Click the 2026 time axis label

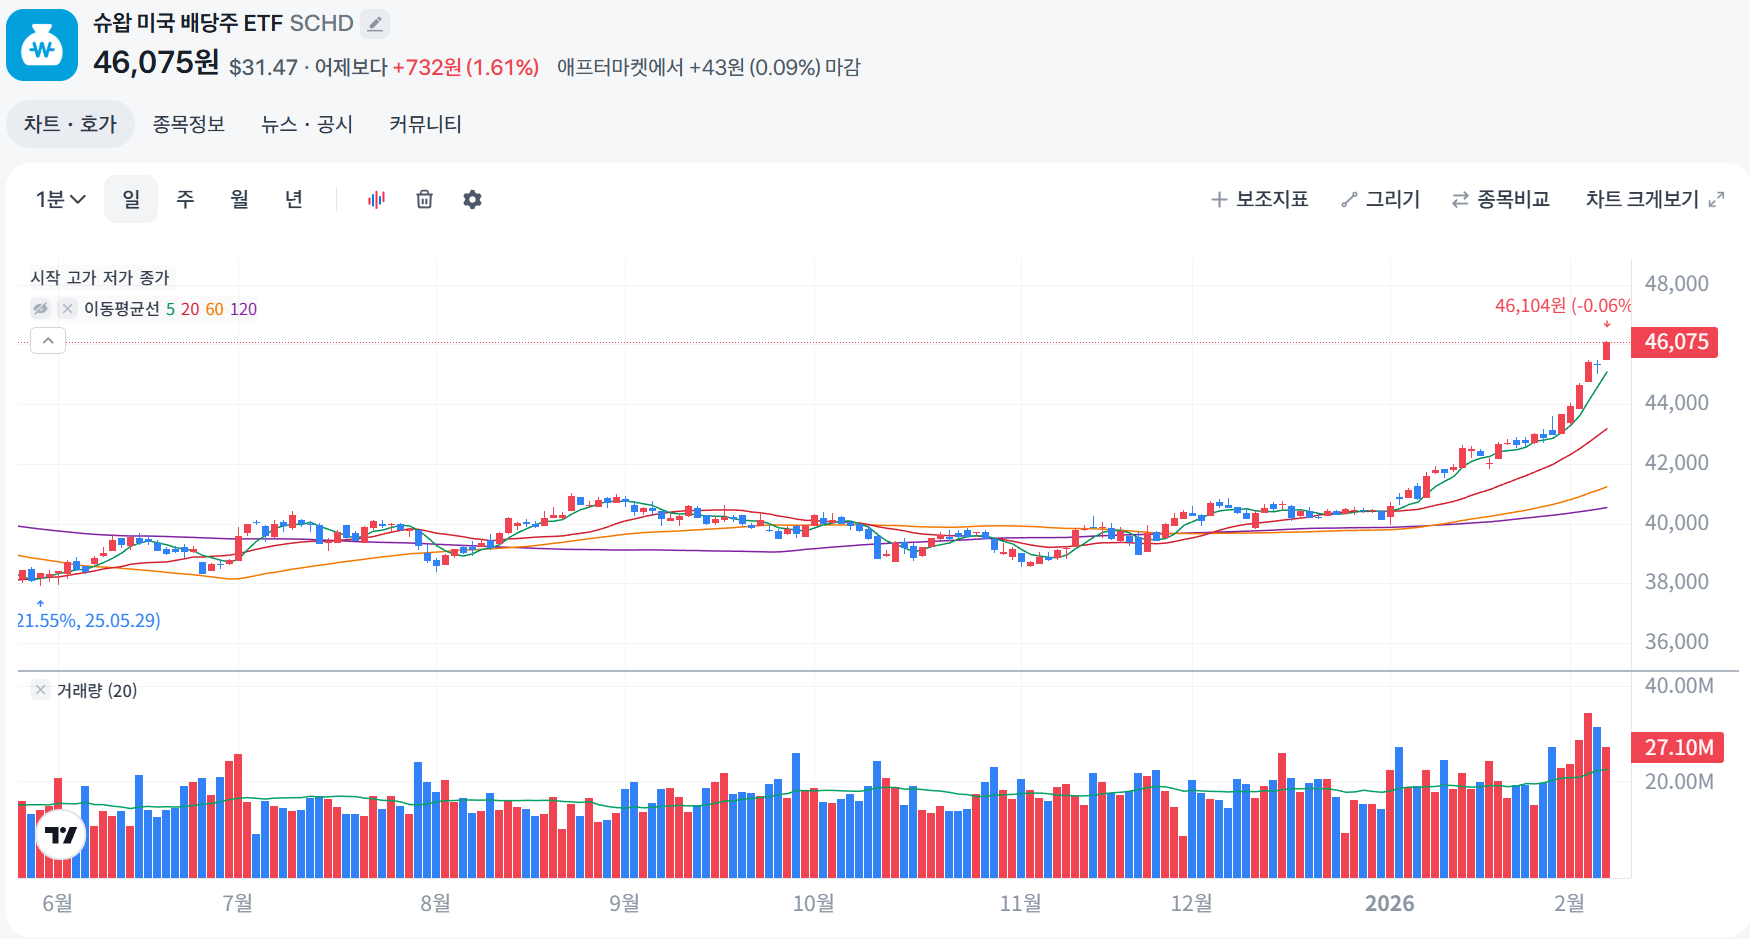[1389, 904]
